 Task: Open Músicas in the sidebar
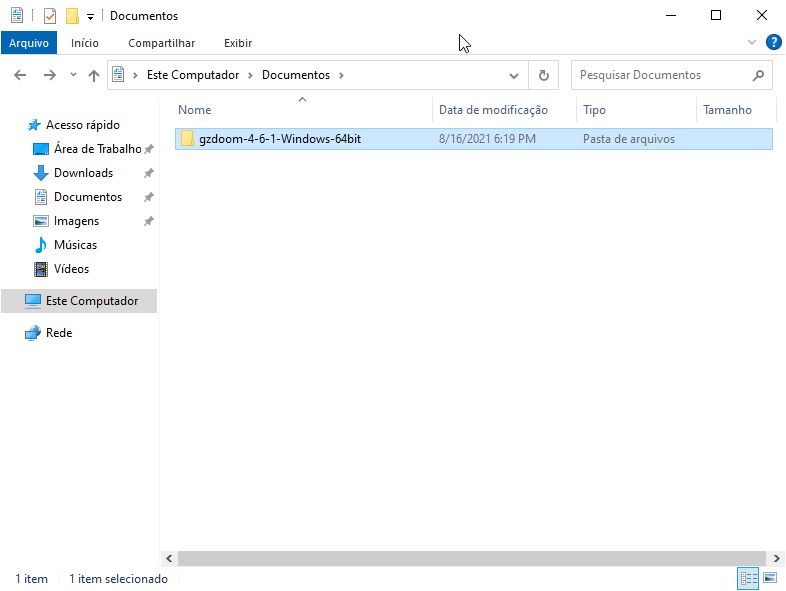point(75,245)
